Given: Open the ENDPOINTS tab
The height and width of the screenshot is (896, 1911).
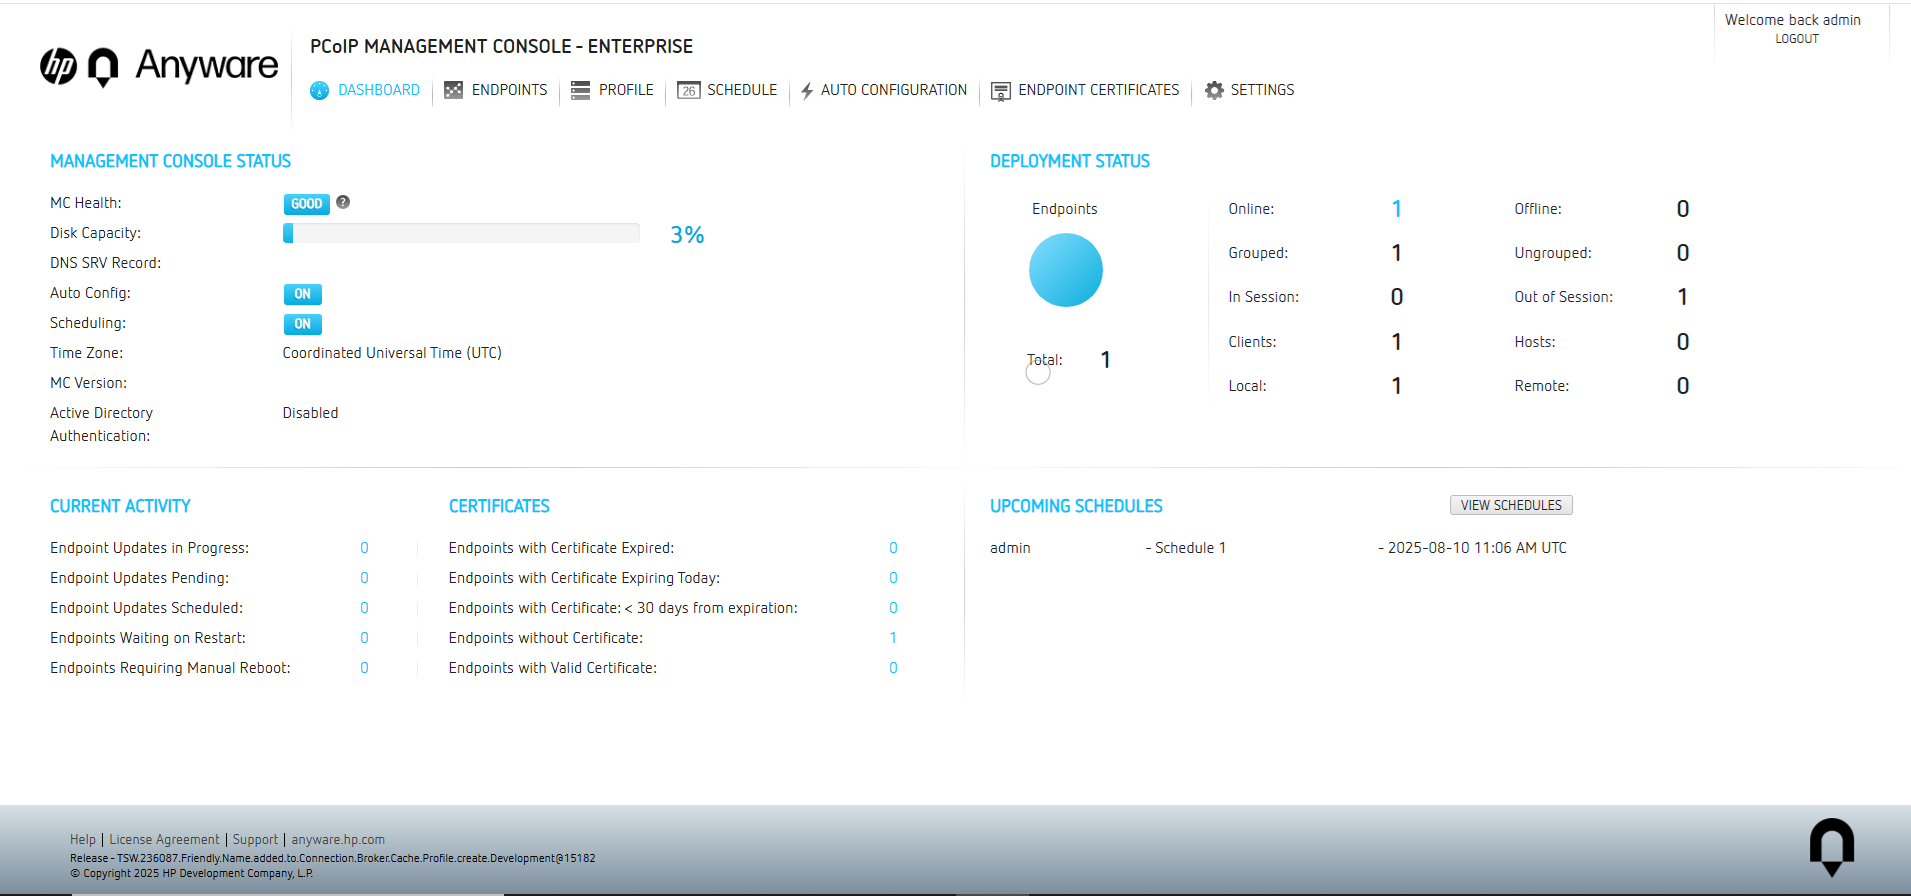Looking at the screenshot, I should pos(510,90).
